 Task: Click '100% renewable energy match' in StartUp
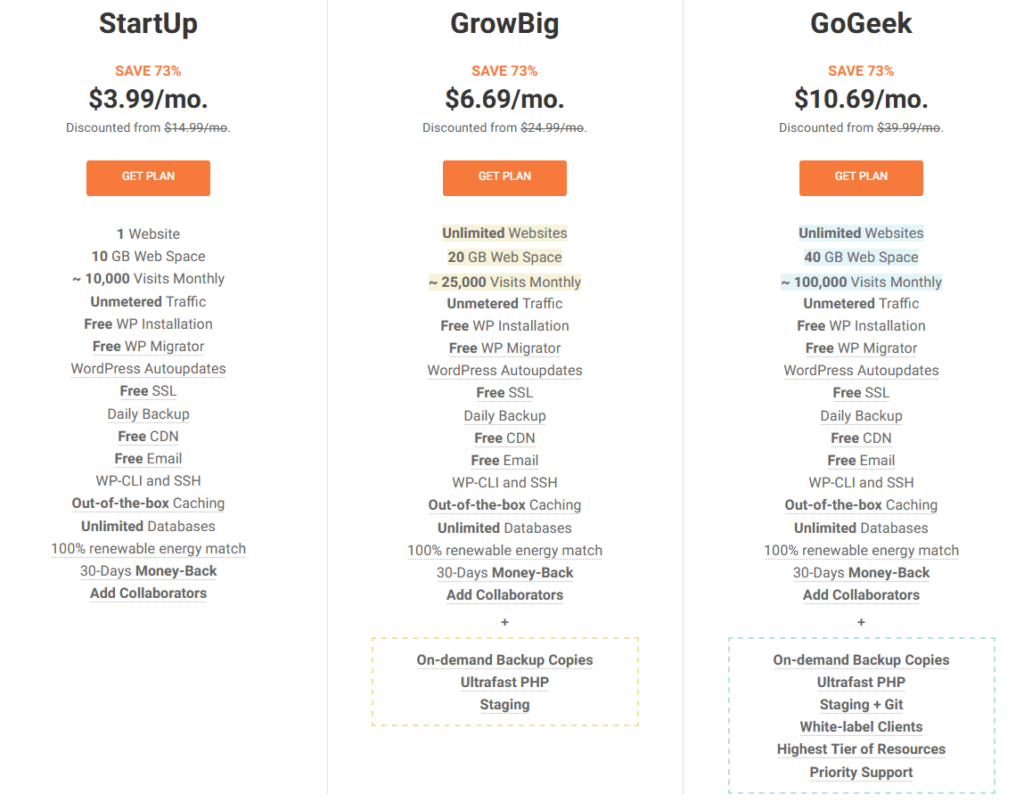[x=148, y=549]
